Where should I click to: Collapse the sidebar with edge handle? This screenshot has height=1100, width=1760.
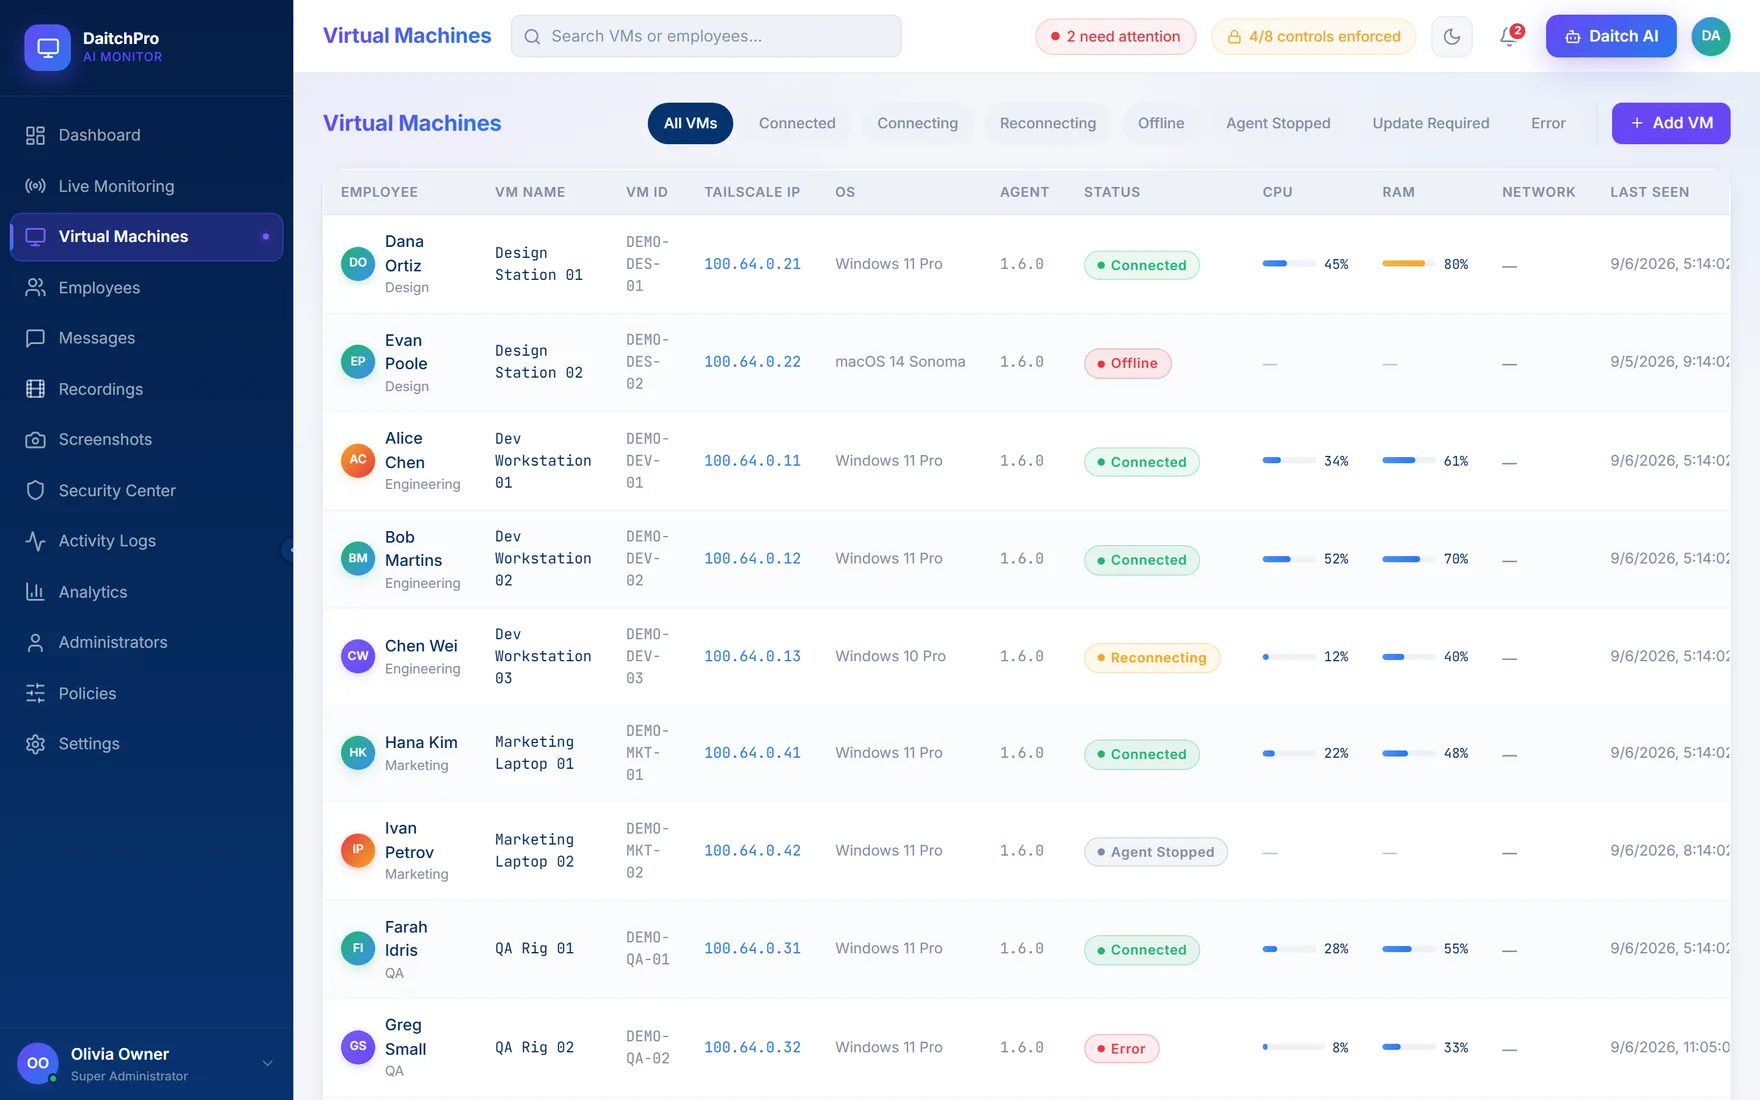click(288, 550)
